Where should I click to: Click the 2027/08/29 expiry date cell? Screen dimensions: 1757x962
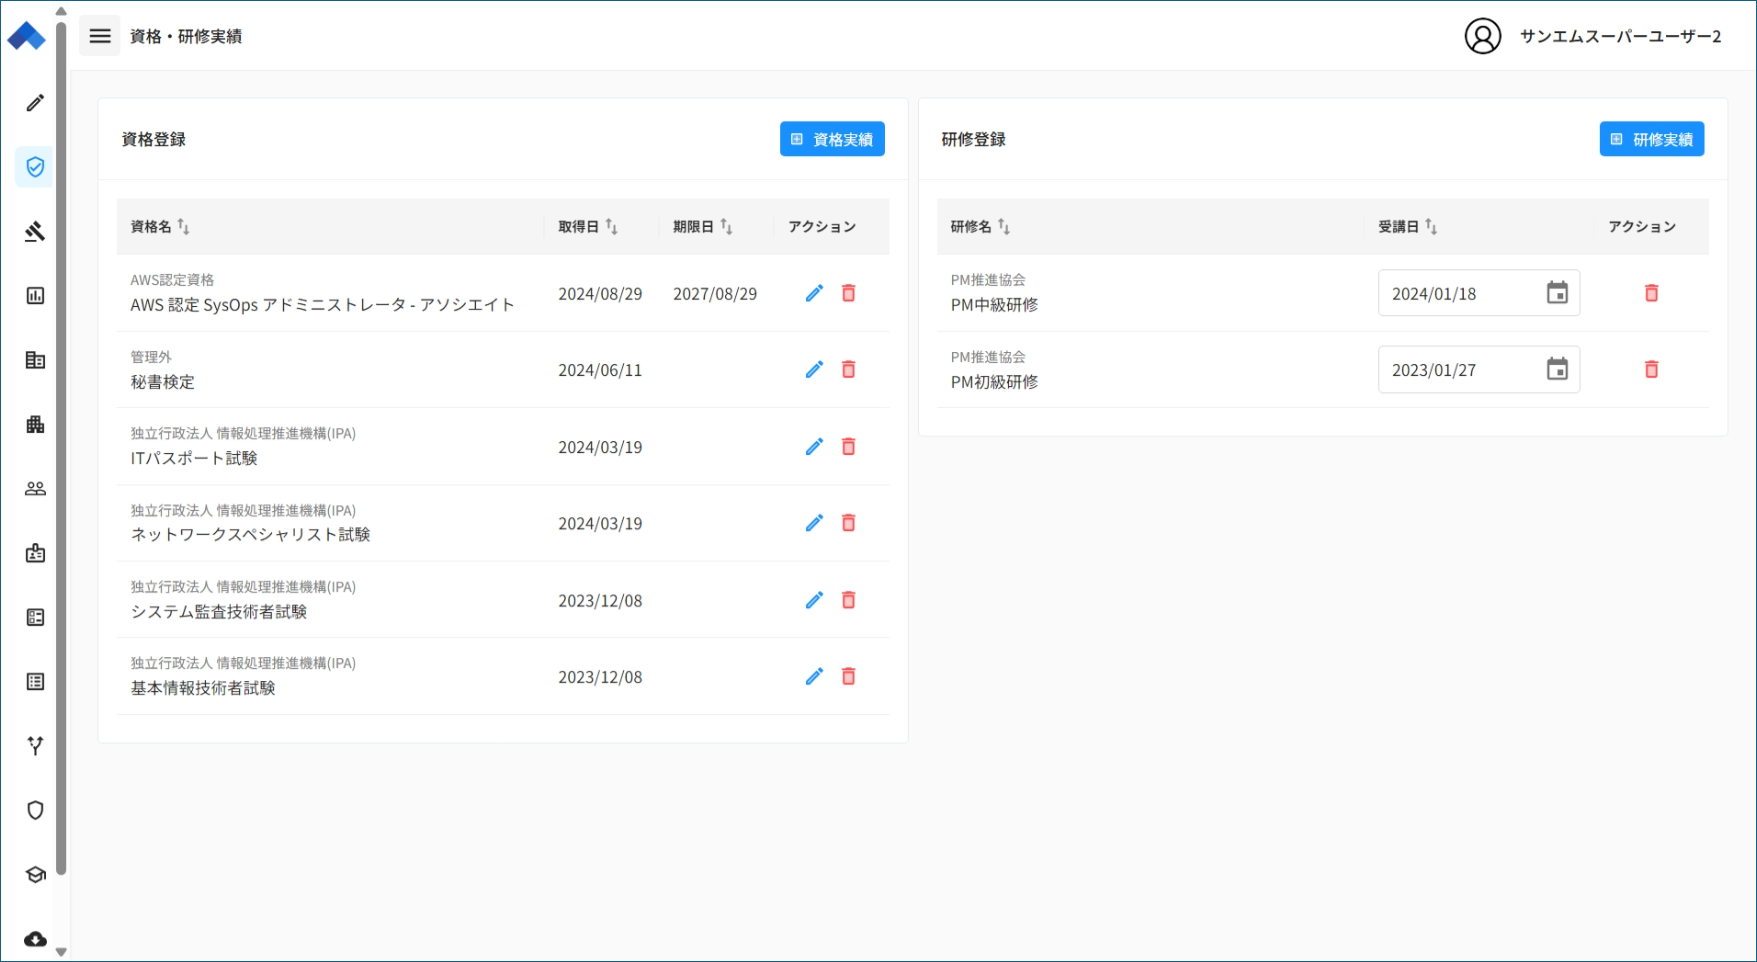[715, 294]
